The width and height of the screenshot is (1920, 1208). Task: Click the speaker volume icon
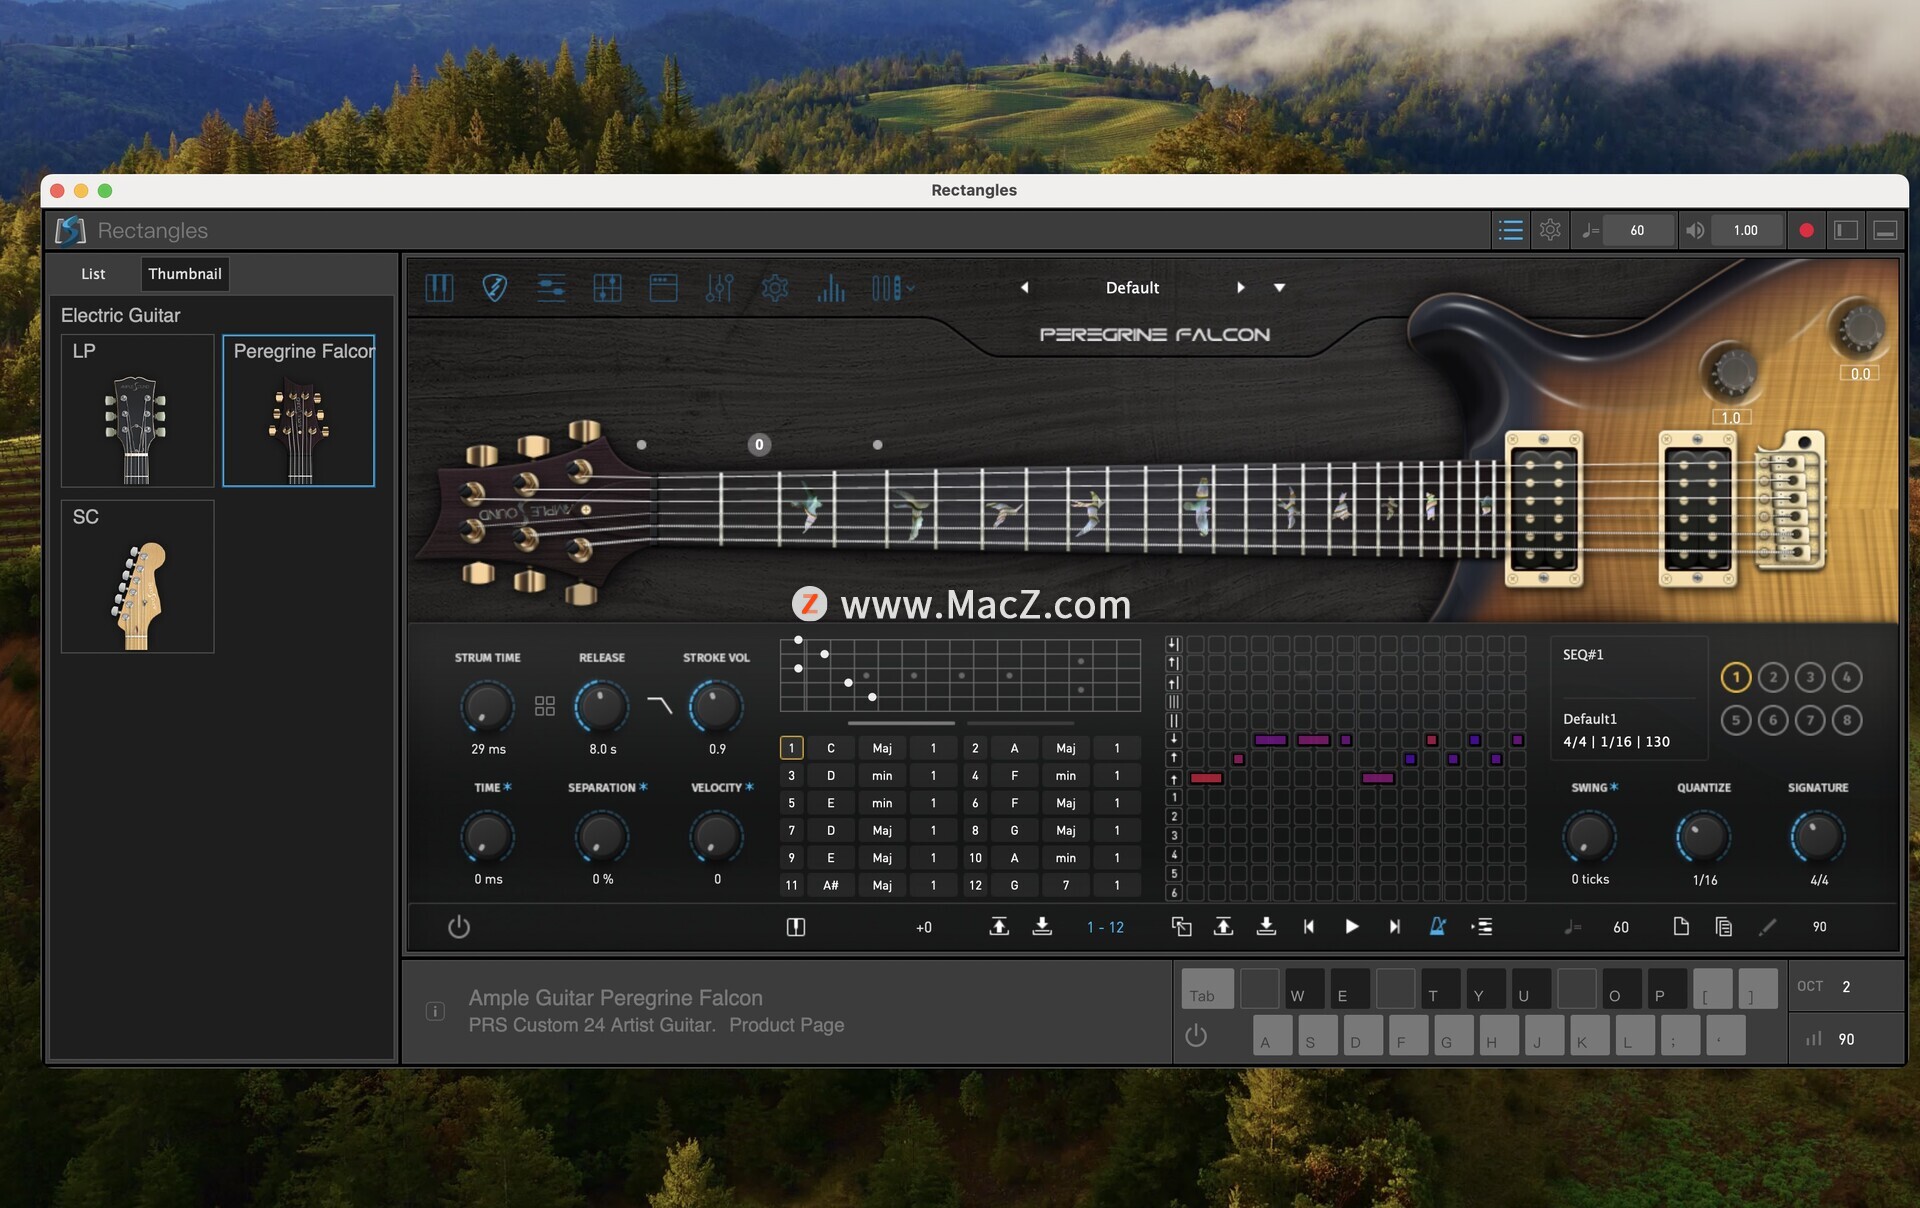[x=1694, y=230]
